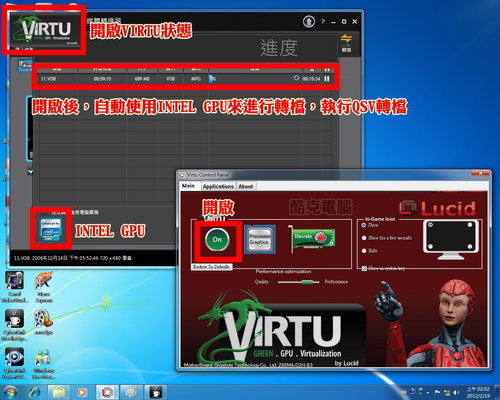
Task: Launch Internet Explorer from taskbar
Action: (x=34, y=392)
